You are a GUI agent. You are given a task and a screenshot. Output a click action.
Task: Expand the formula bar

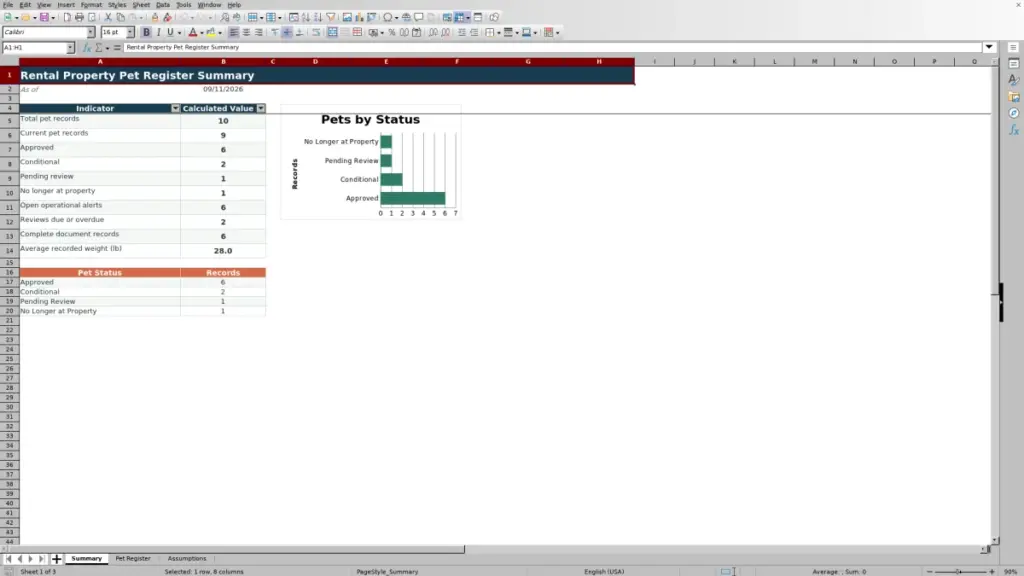989,47
